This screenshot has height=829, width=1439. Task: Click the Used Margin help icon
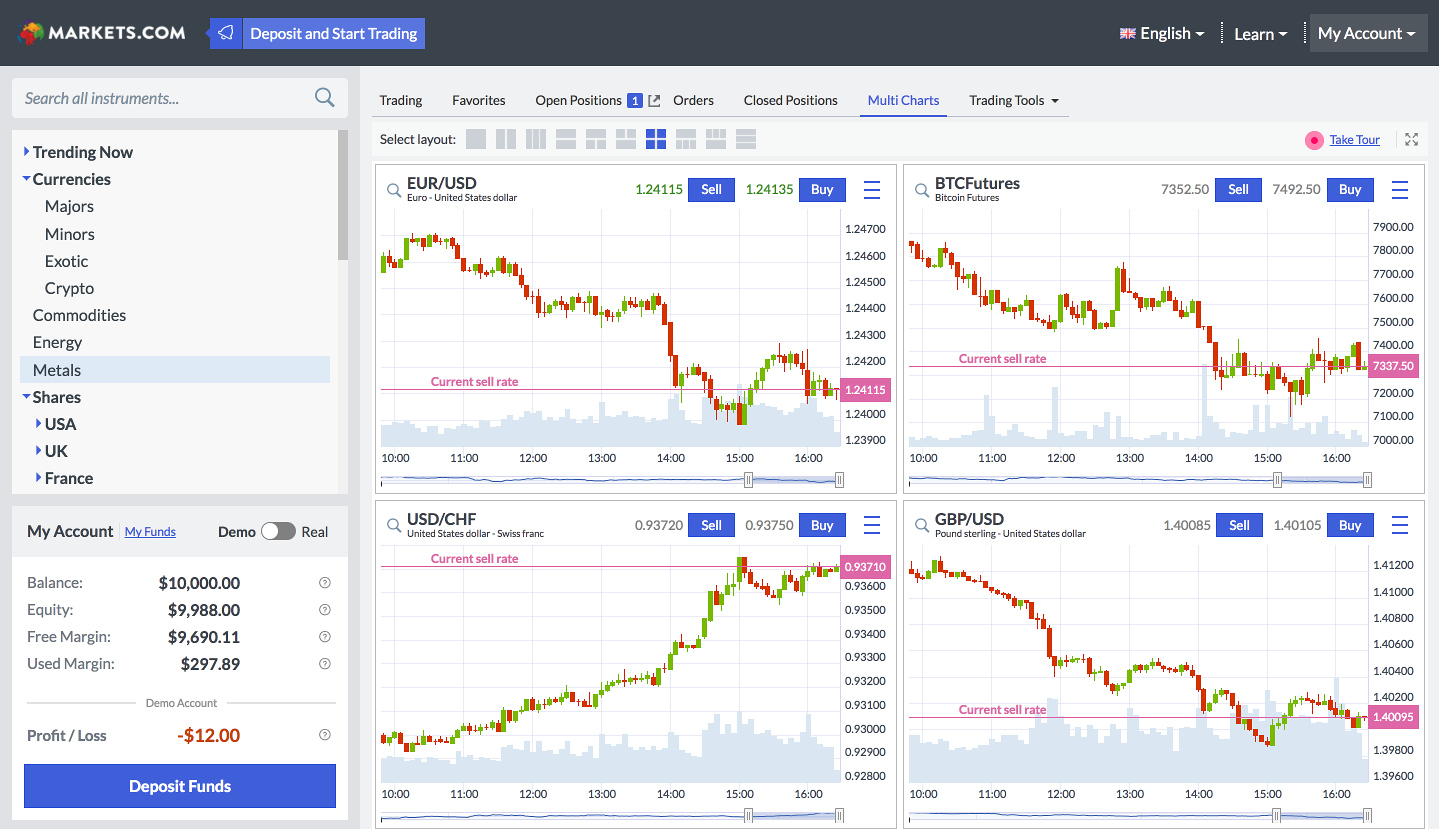point(324,664)
